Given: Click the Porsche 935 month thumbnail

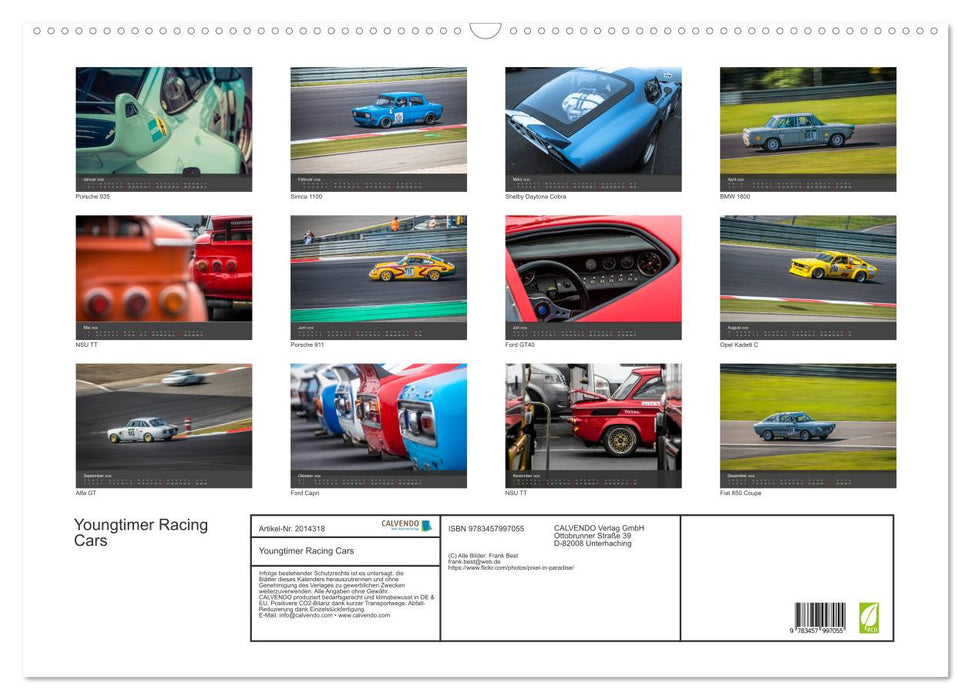Looking at the screenshot, I should (x=163, y=127).
